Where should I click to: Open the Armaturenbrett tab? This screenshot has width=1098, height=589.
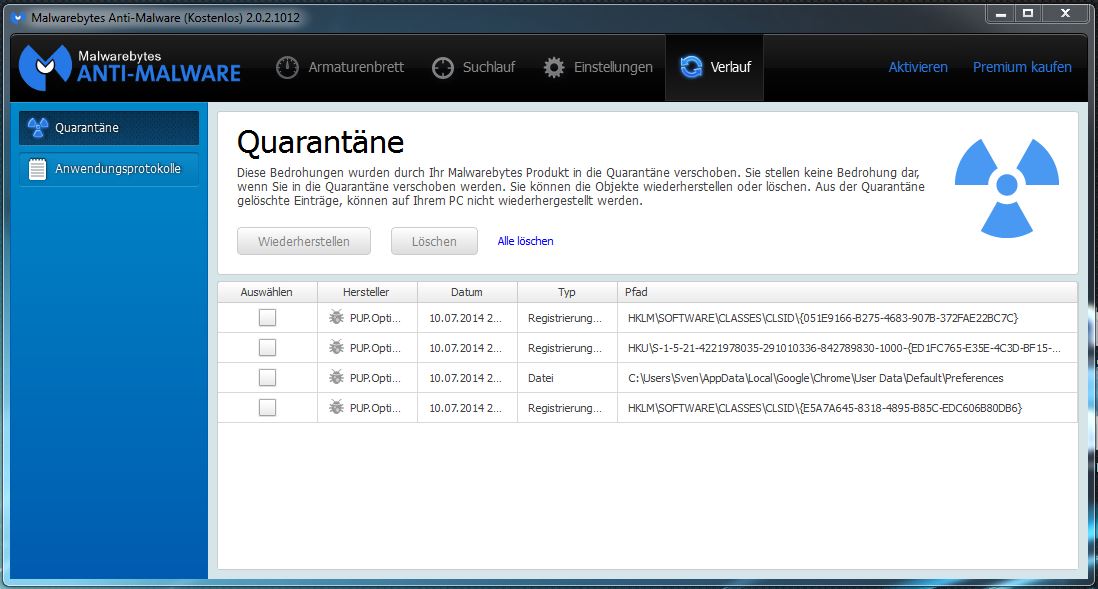(x=340, y=67)
